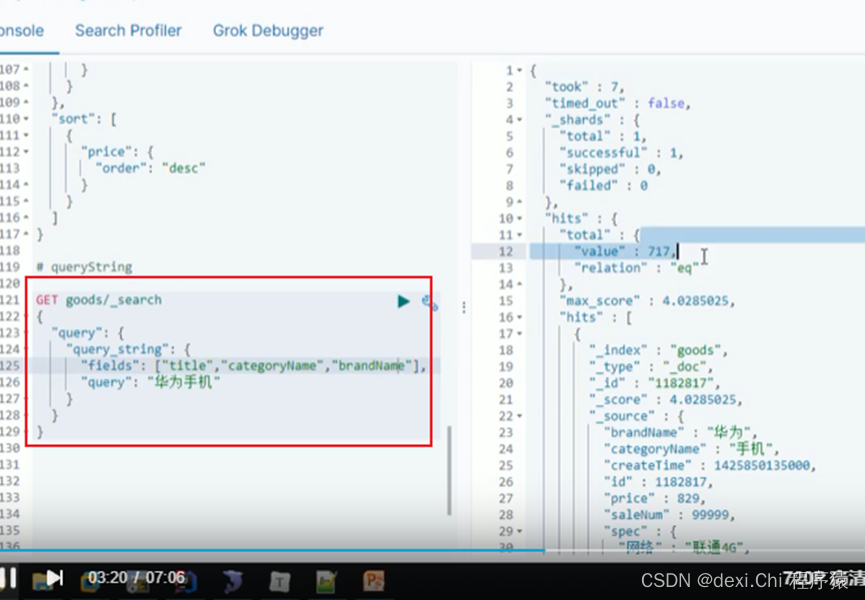Click the "_id" : "1182817" line
The width and height of the screenshot is (865, 600).
click(654, 383)
